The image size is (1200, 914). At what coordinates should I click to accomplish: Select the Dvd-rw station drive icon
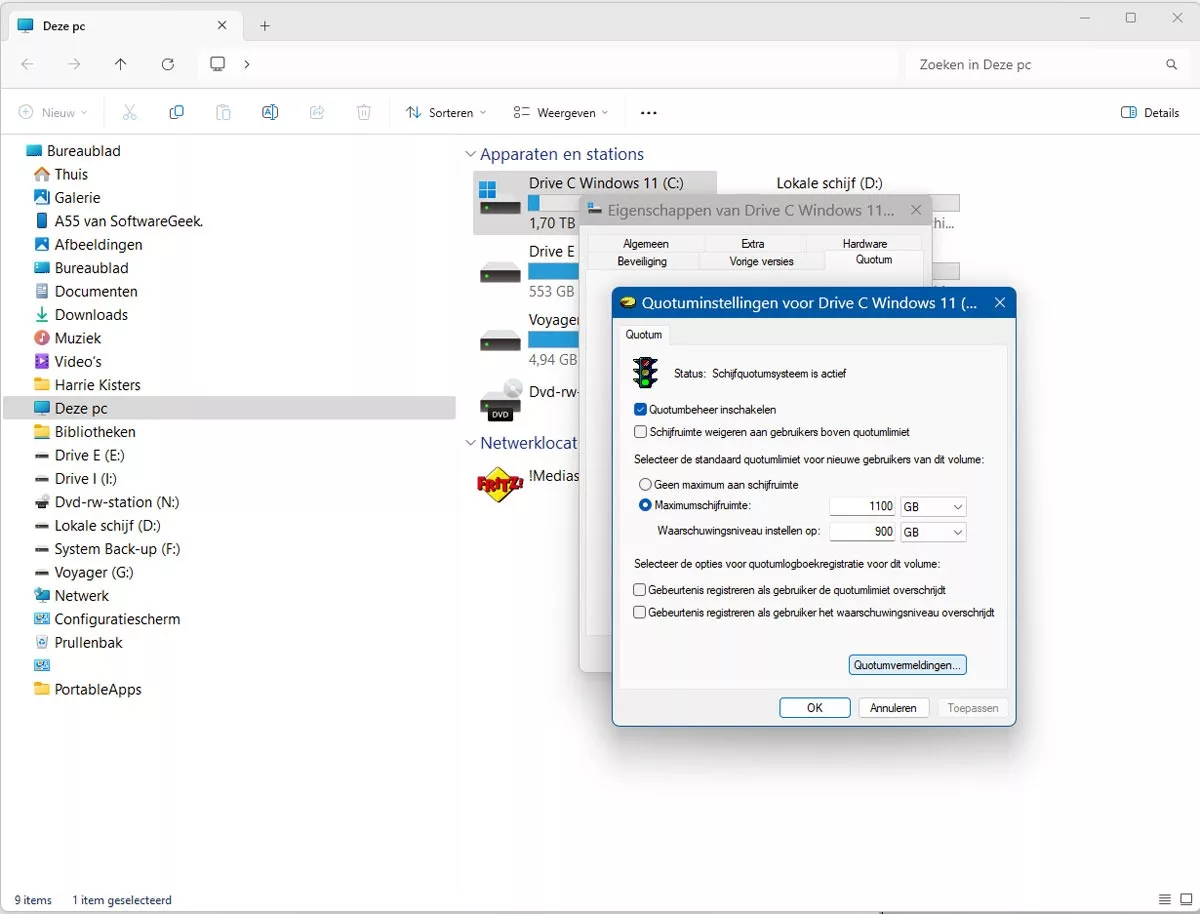pos(500,399)
